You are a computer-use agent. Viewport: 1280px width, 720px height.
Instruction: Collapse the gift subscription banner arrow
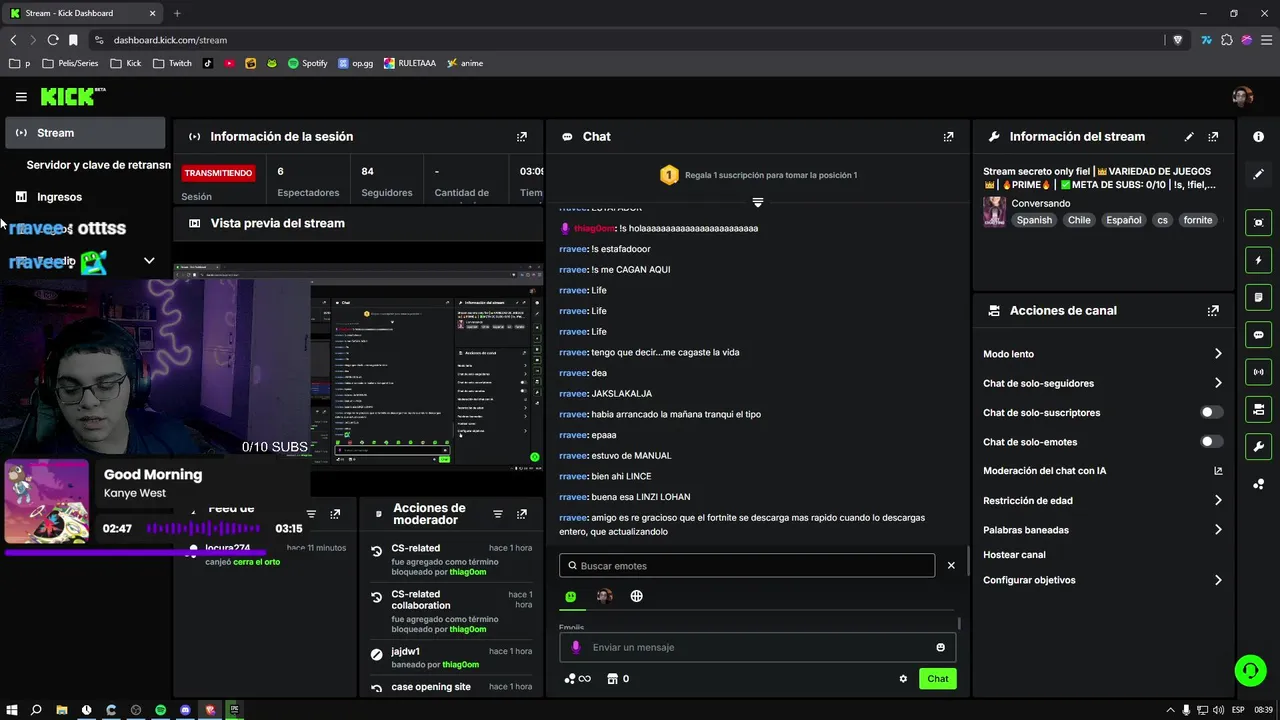757,203
